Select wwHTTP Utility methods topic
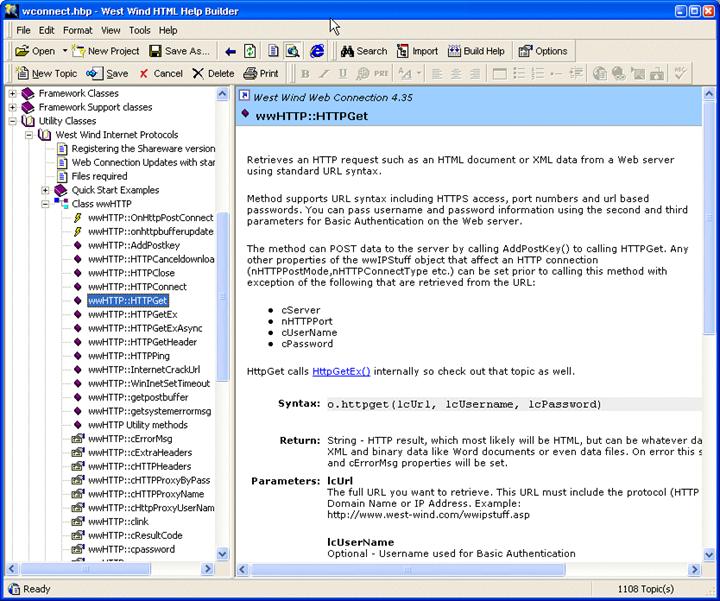Image resolution: width=720 pixels, height=601 pixels. point(138,425)
